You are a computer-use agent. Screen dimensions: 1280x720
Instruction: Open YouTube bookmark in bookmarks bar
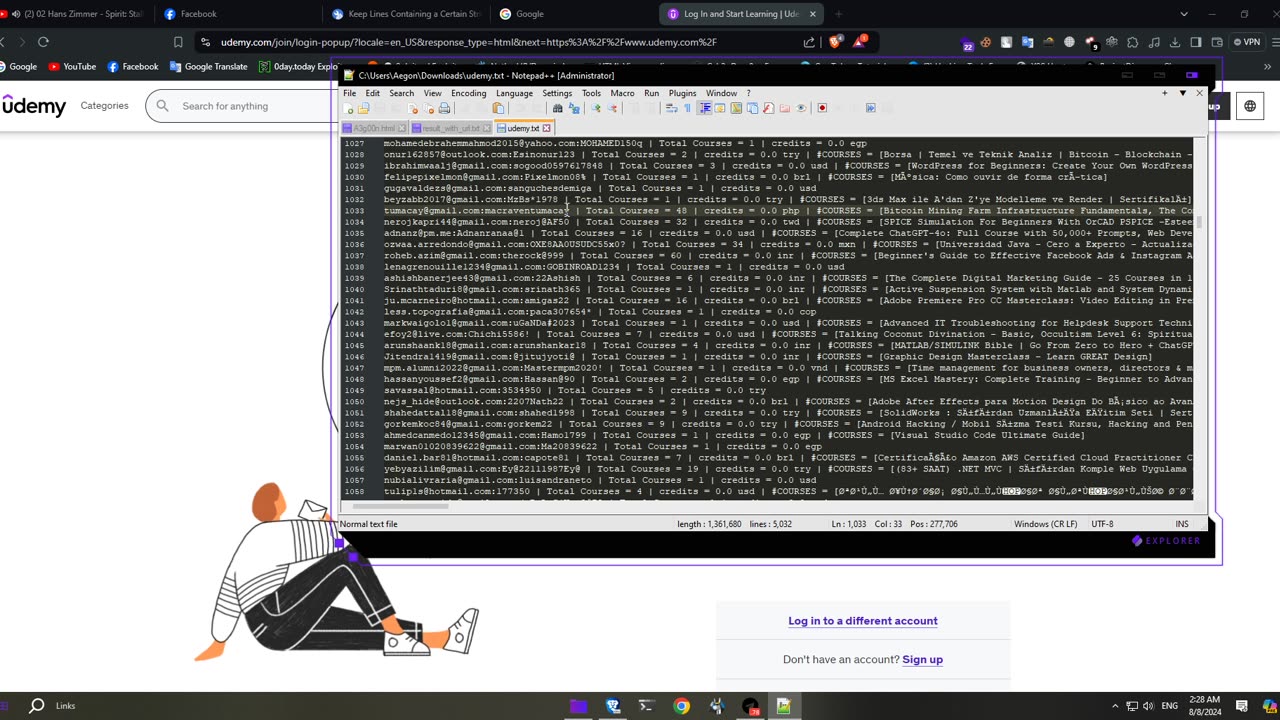pyautogui.click(x=72, y=67)
